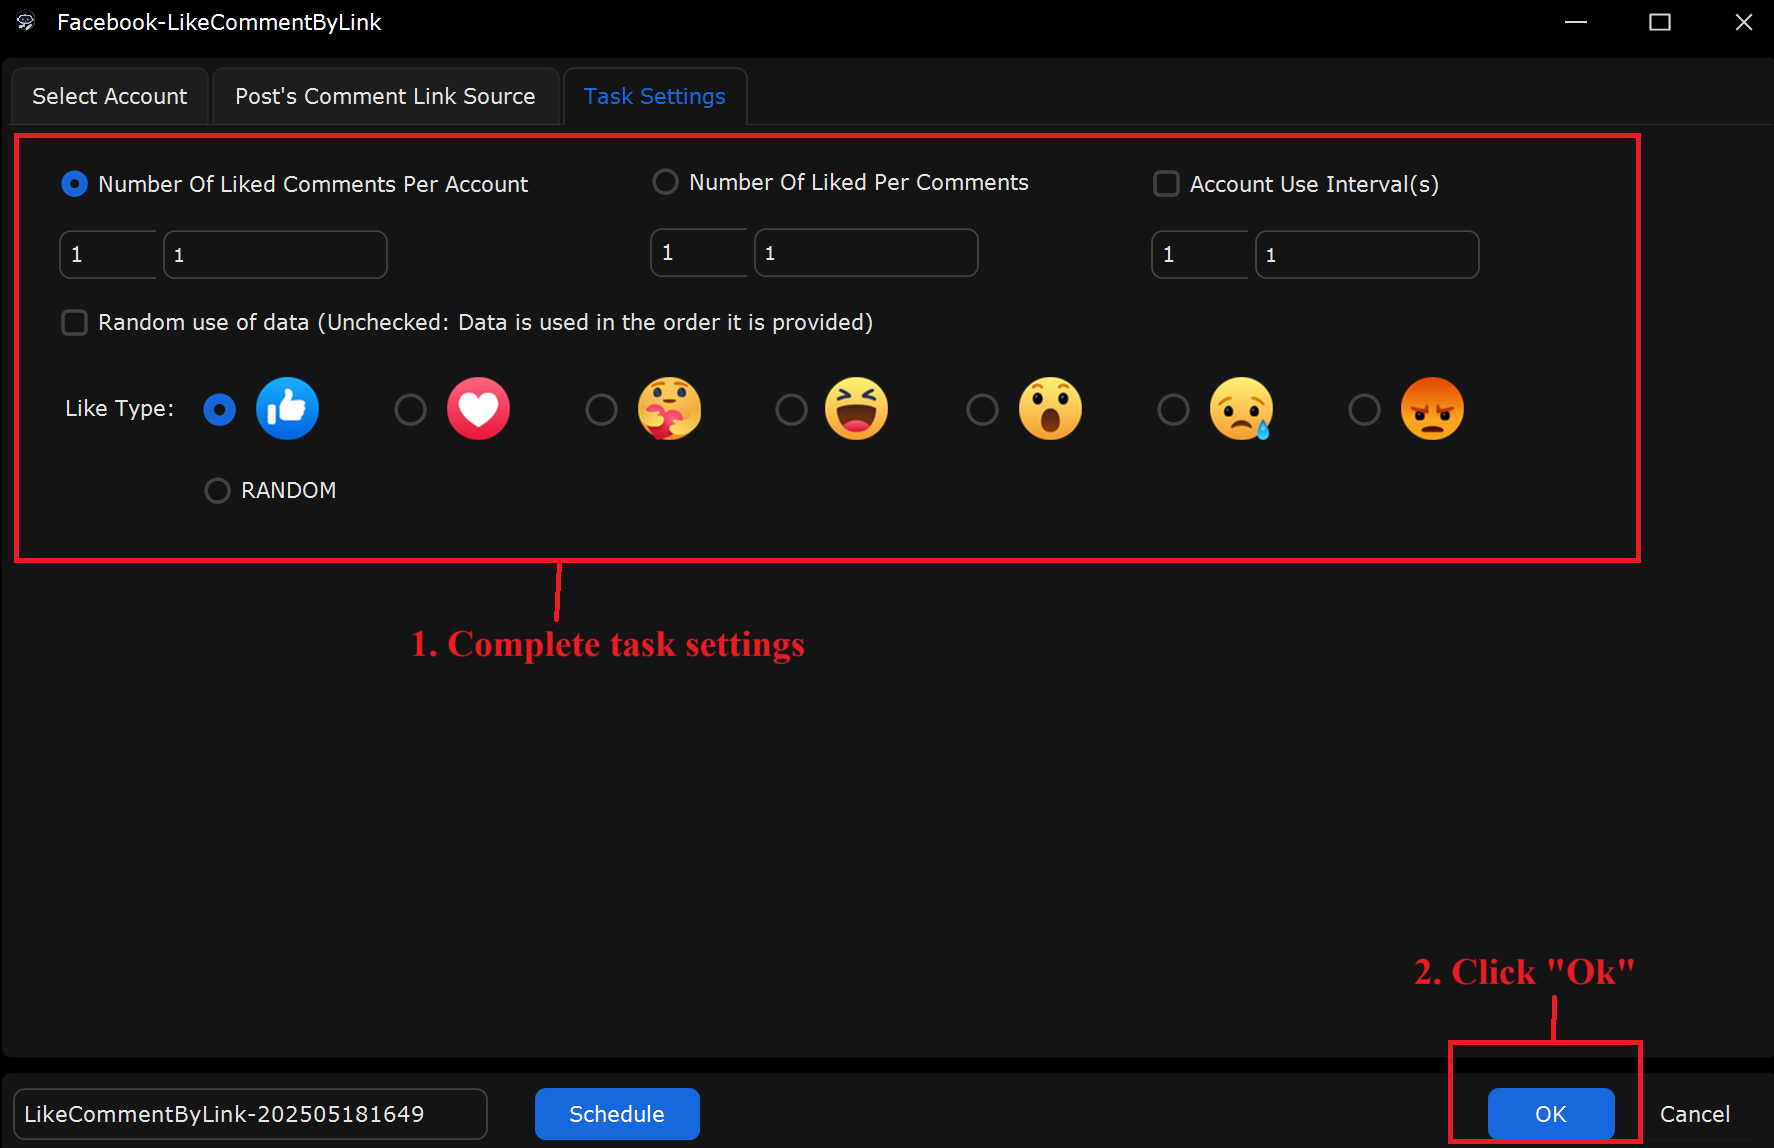
Task: Click the Schedule button
Action: pyautogui.click(x=617, y=1114)
